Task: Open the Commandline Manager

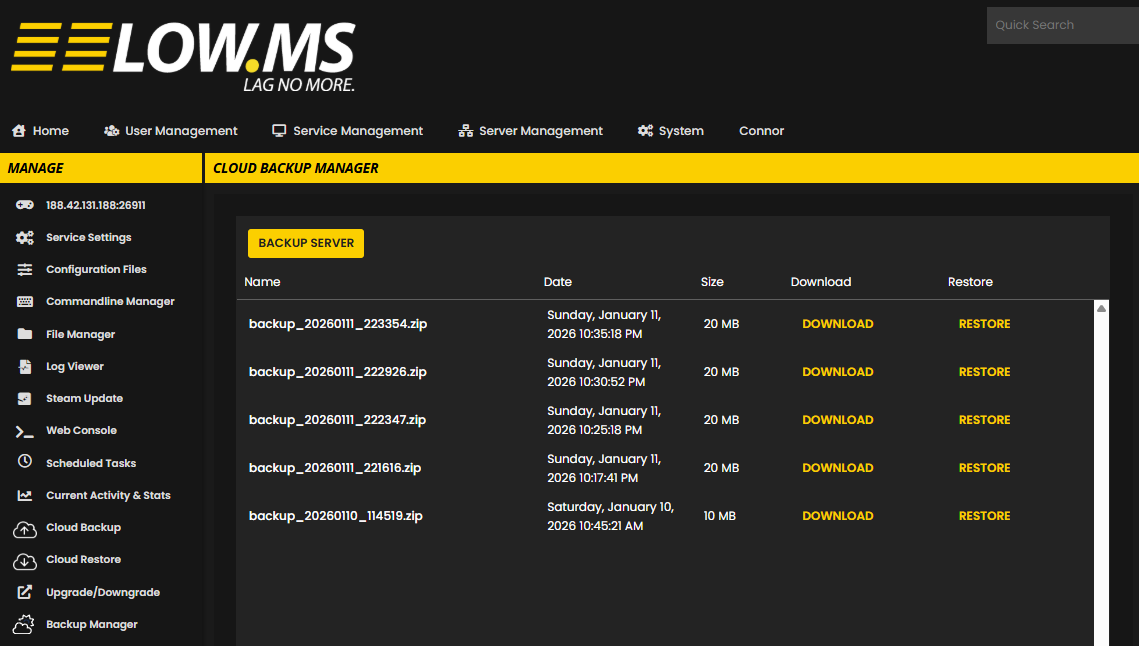Action: (109, 301)
